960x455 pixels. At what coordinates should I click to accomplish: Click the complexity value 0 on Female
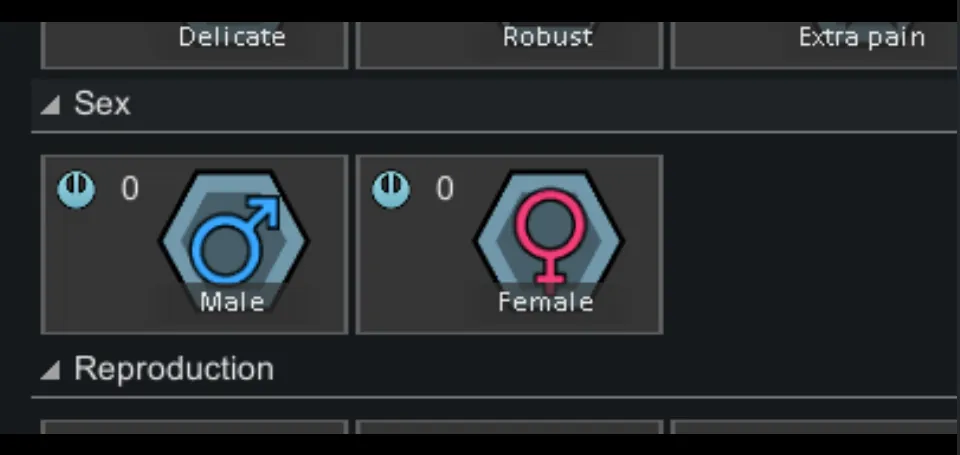[444, 189]
